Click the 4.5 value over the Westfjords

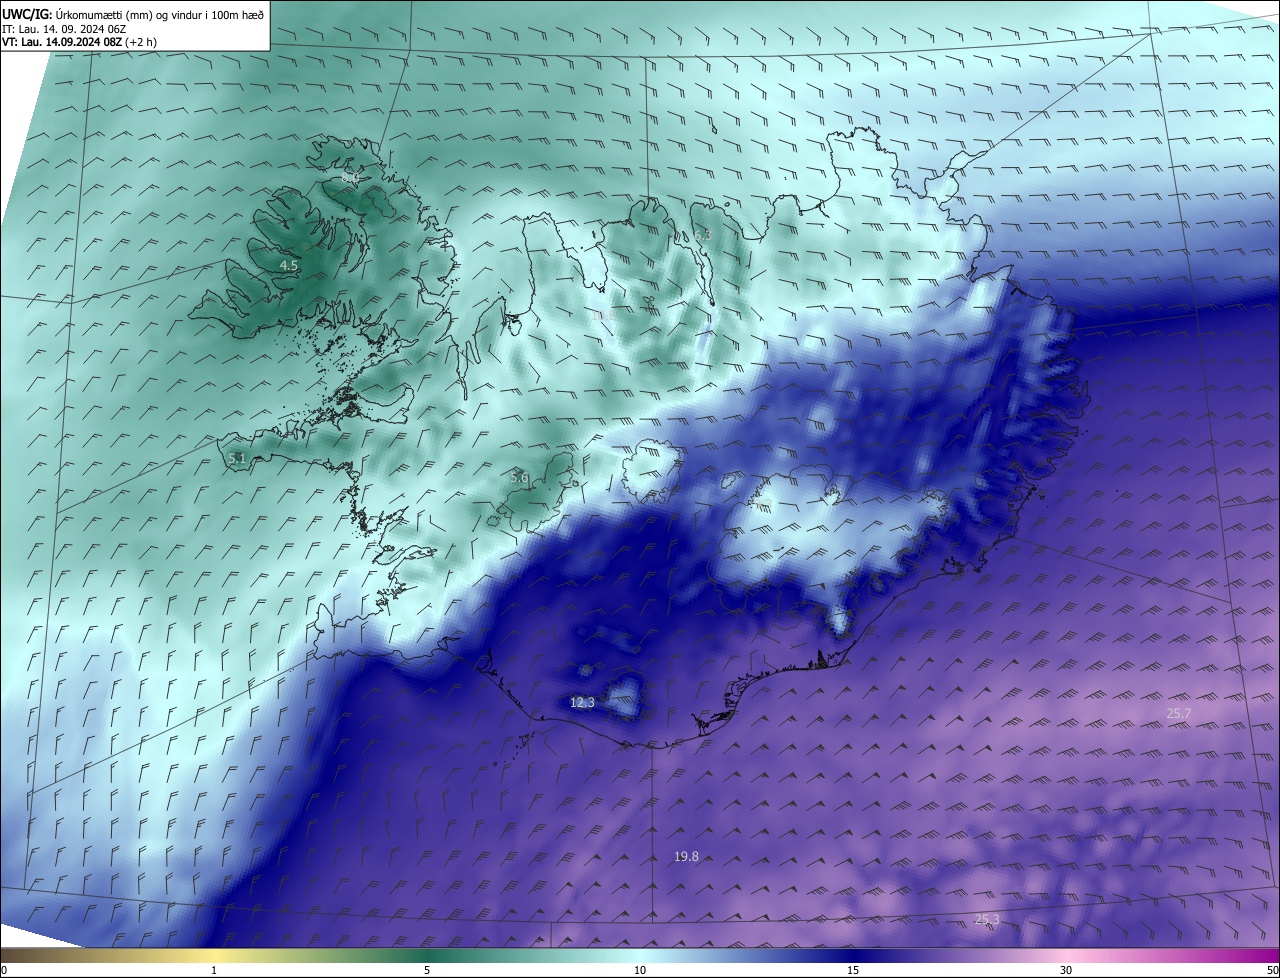[x=289, y=266]
